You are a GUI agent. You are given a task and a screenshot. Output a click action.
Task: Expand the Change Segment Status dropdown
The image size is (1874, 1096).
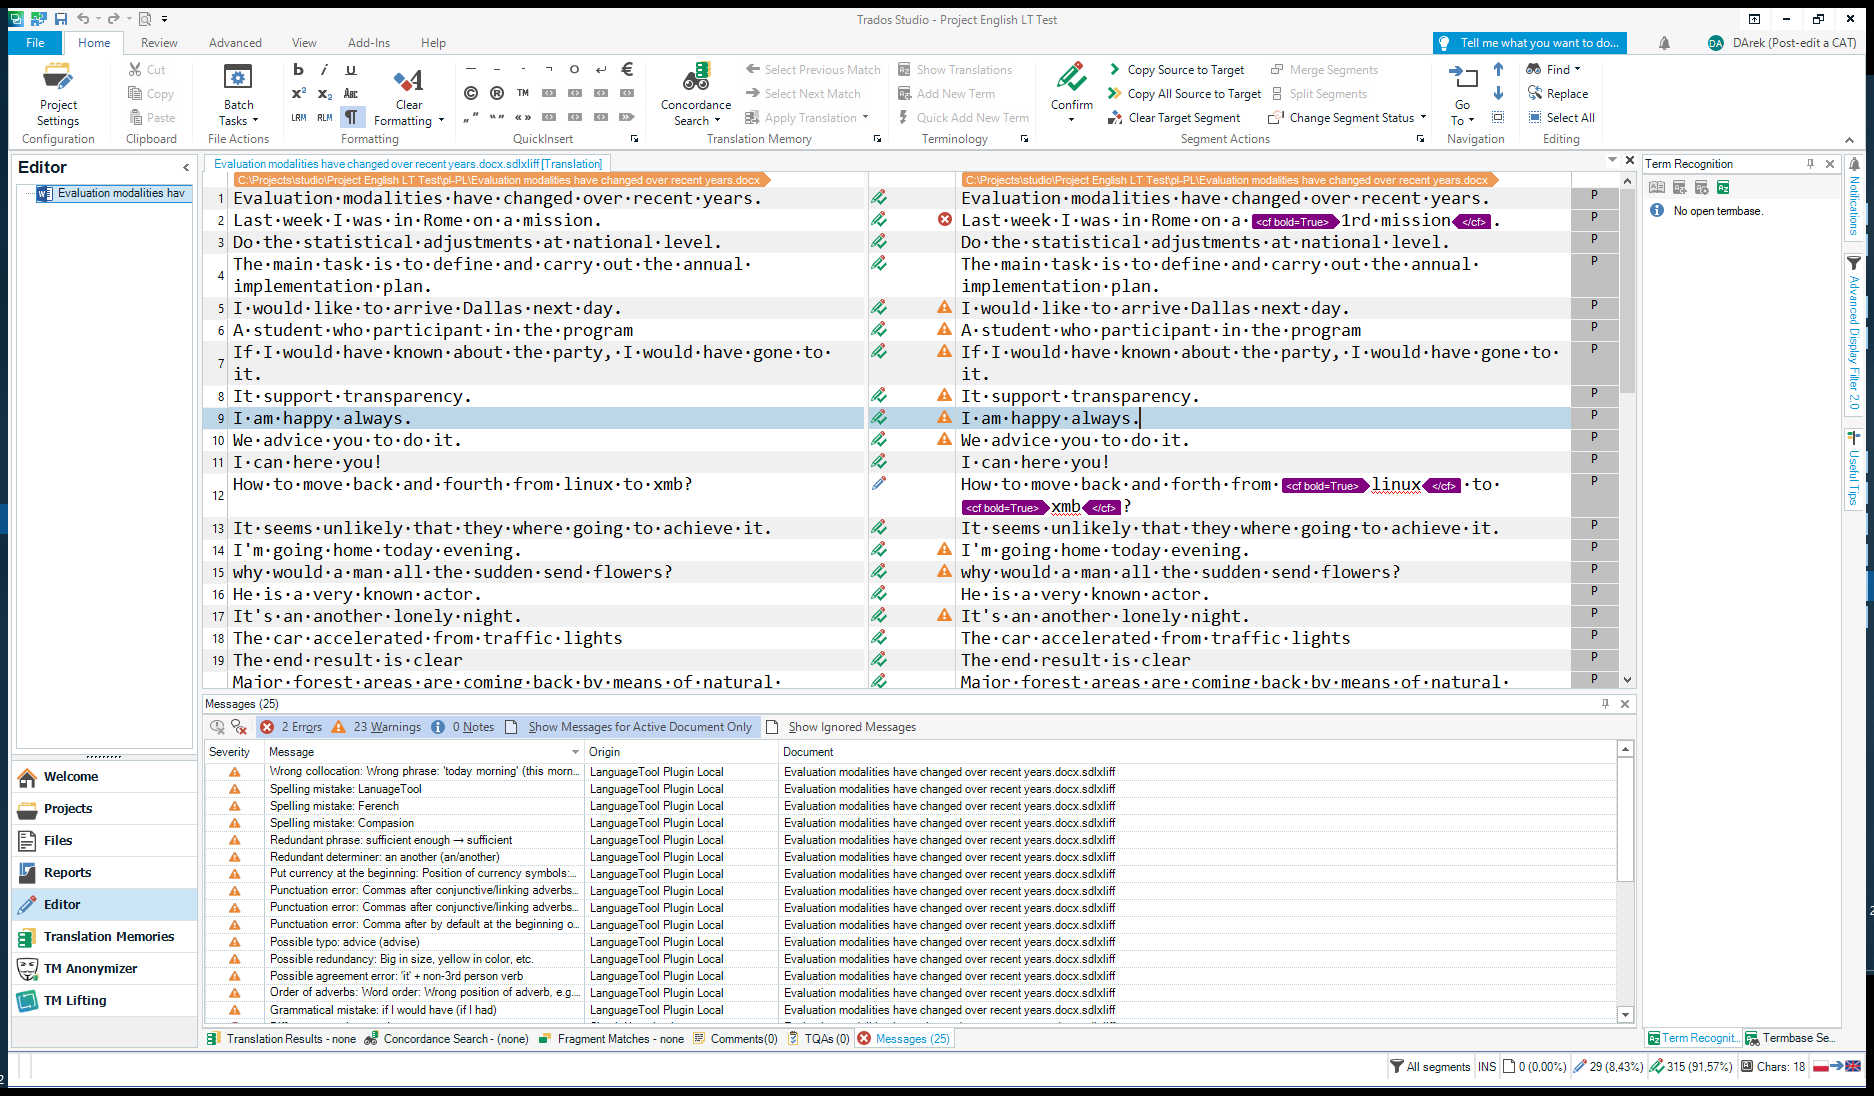pos(1423,118)
